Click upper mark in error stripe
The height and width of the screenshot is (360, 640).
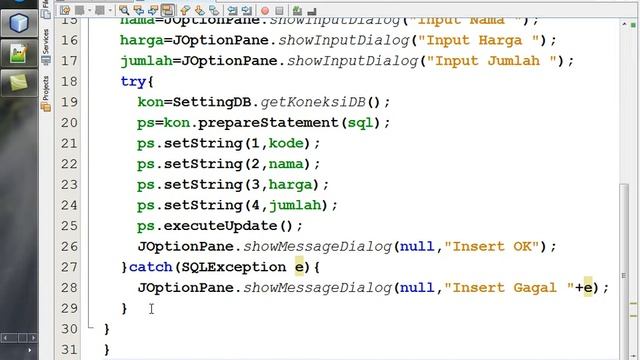[633, 304]
